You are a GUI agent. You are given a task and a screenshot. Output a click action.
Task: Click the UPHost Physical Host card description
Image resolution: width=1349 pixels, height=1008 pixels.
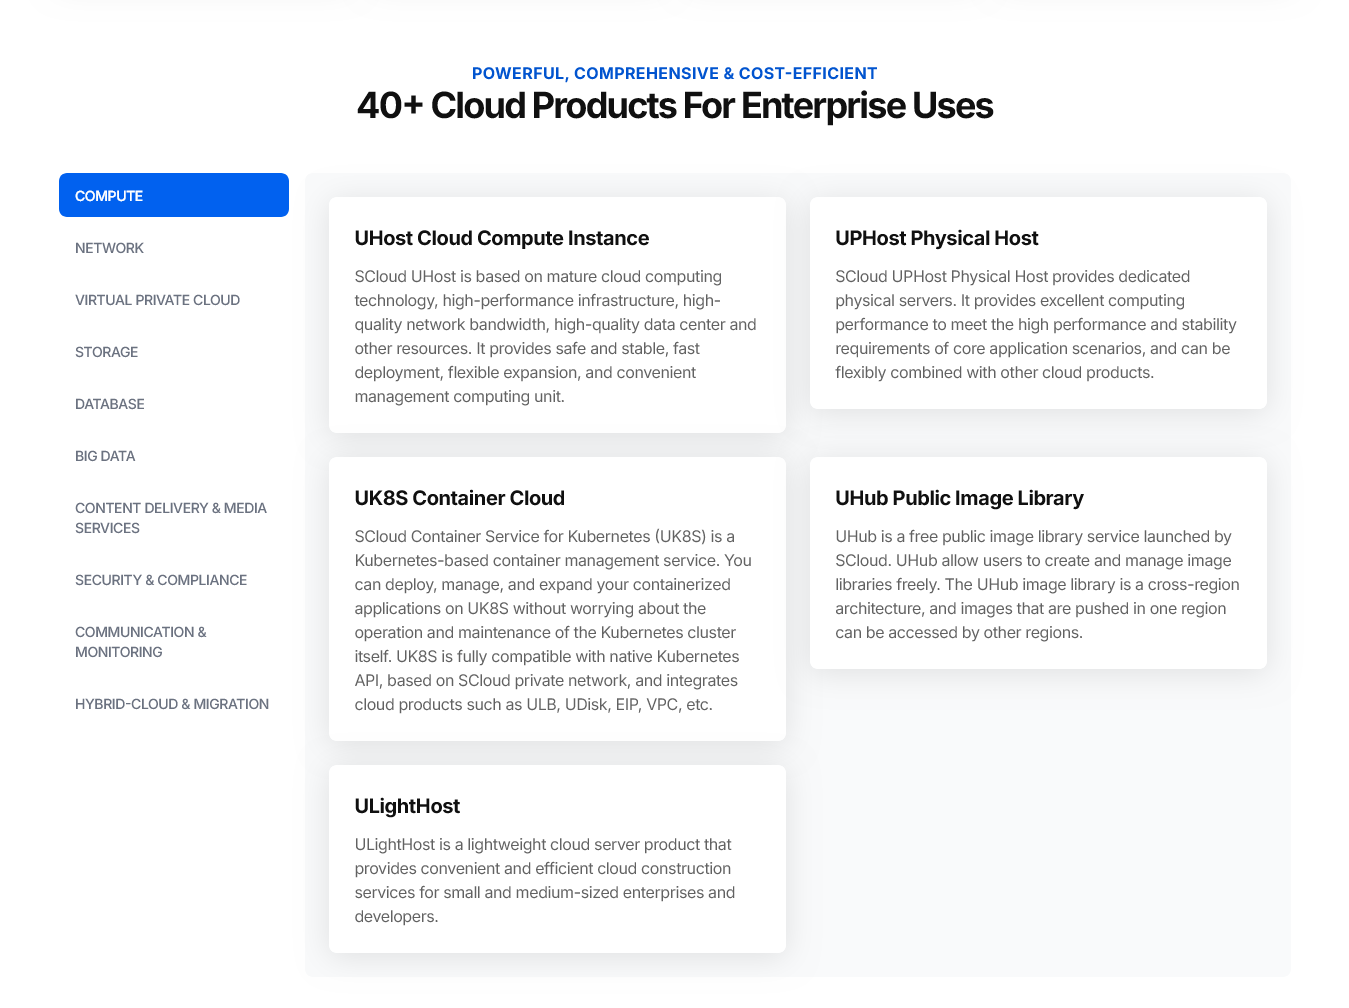tap(1035, 325)
